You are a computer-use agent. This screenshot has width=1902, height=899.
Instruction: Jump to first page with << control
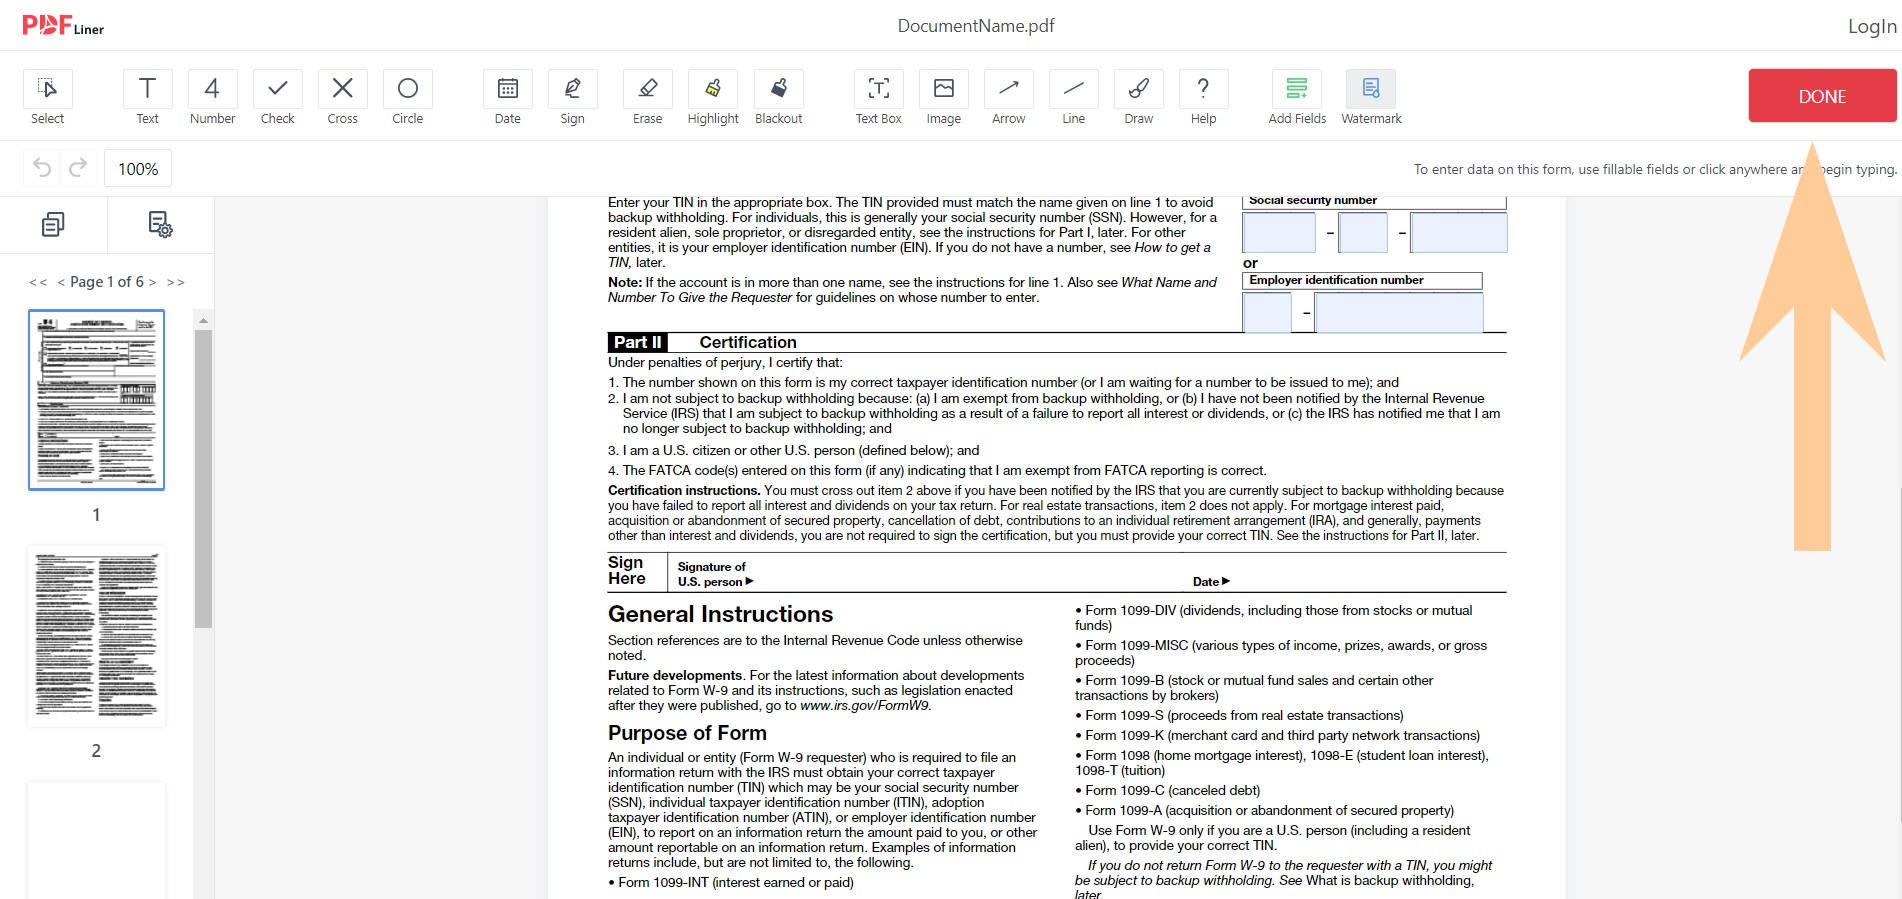(x=38, y=282)
